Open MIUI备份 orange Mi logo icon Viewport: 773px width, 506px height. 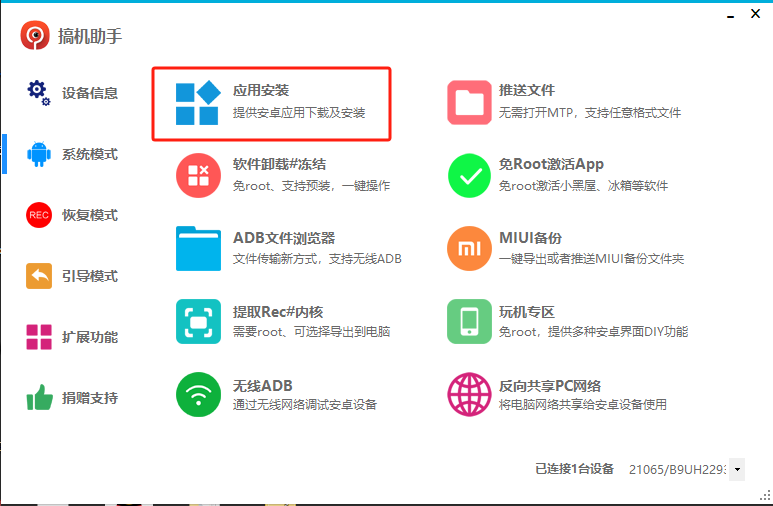469,248
